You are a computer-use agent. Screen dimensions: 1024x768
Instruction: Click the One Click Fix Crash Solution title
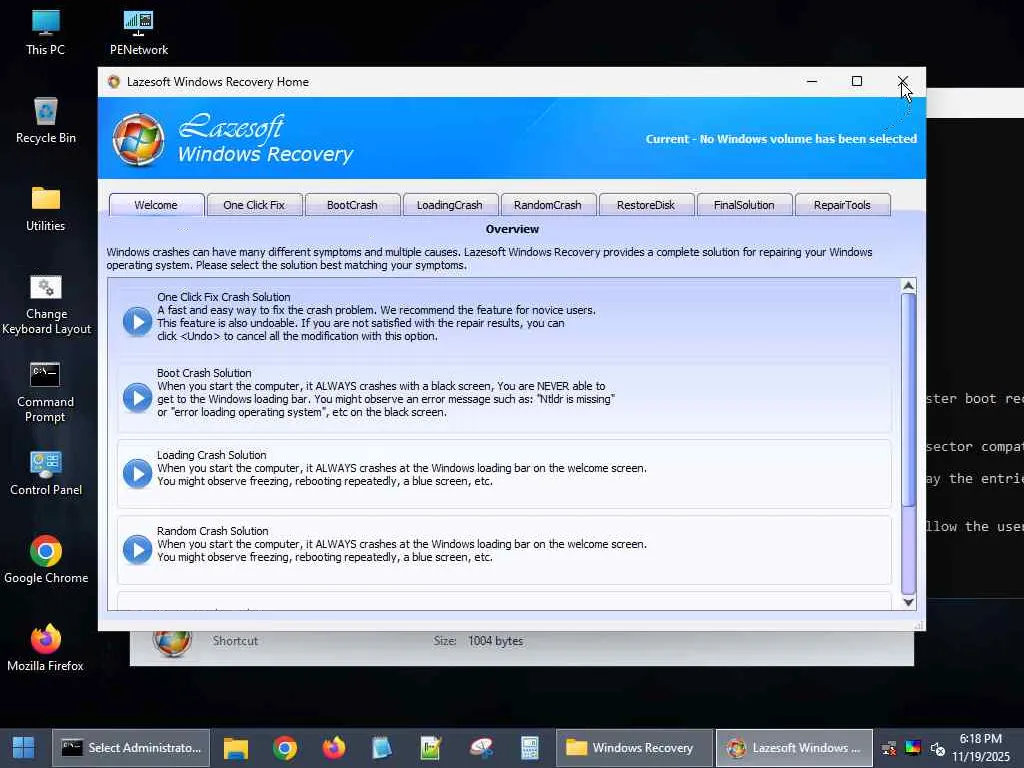pos(223,297)
